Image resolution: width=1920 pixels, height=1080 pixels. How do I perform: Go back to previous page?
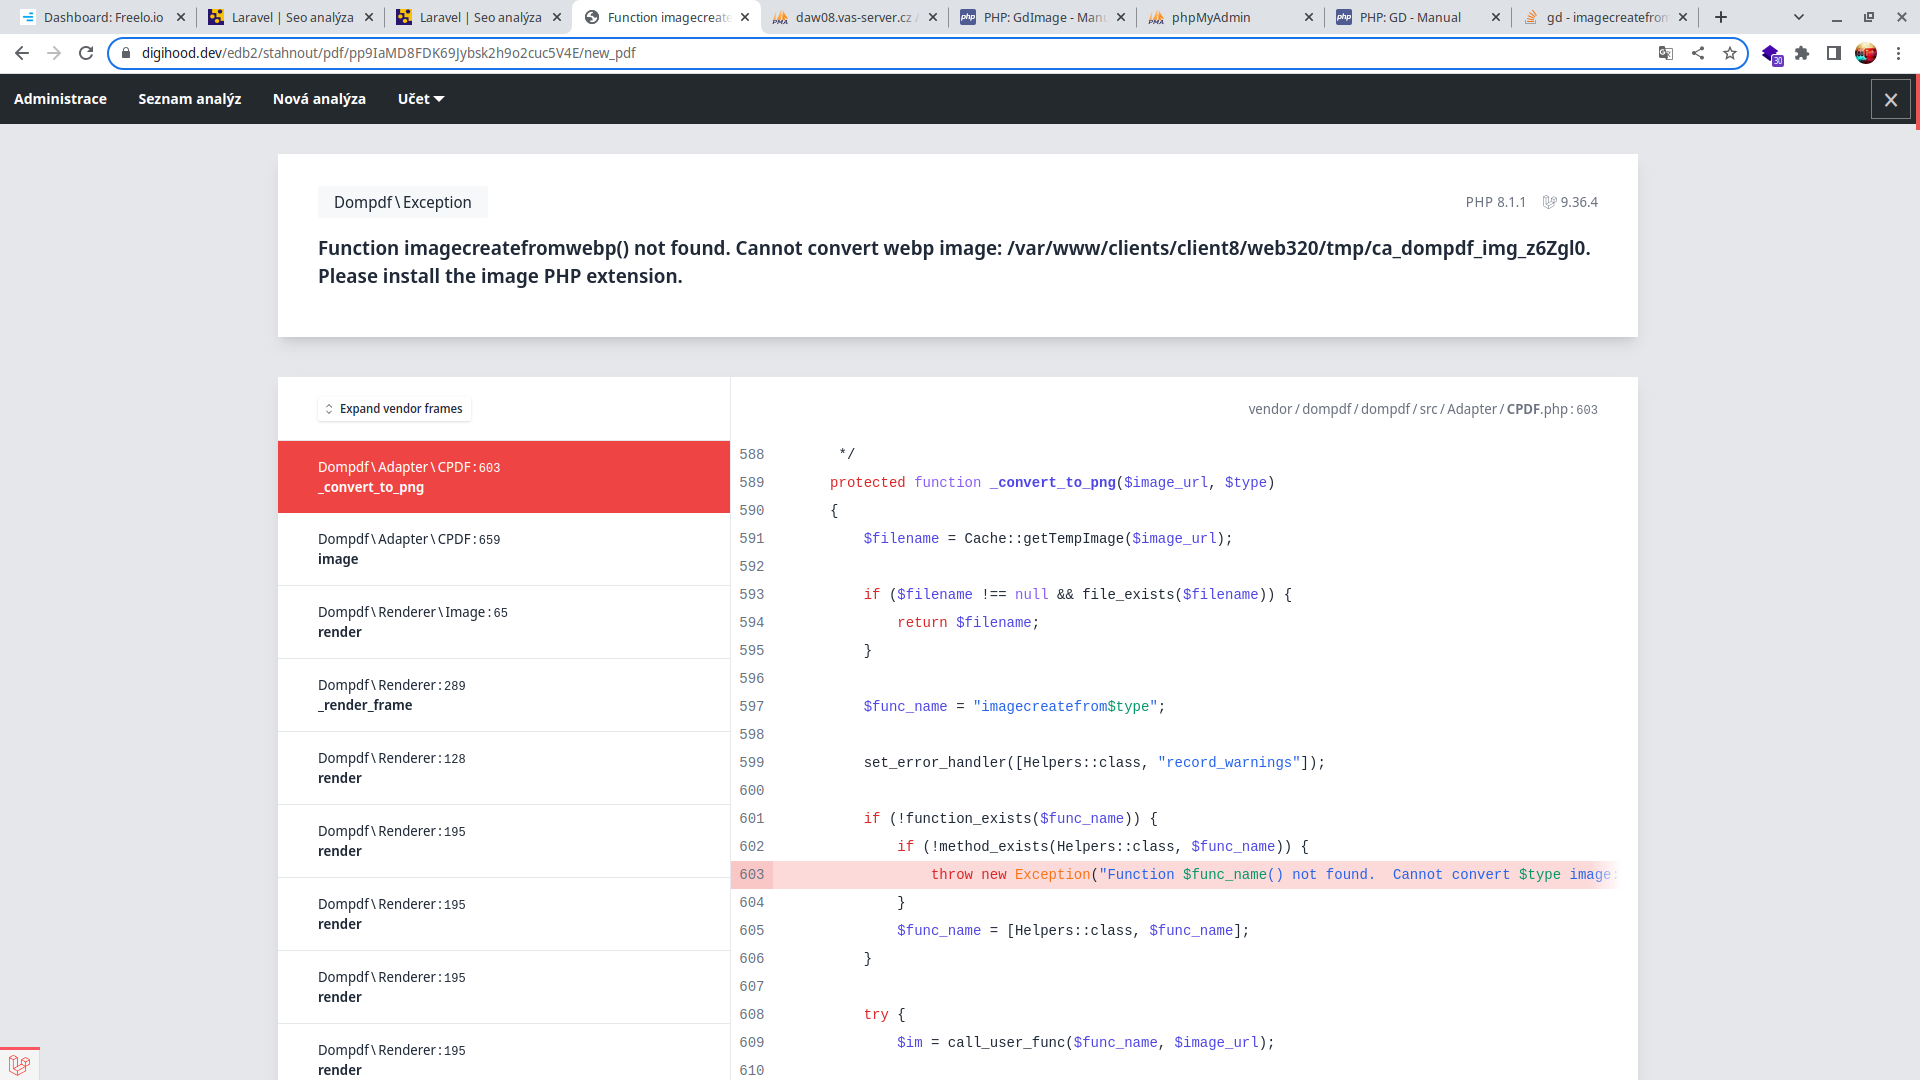pyautogui.click(x=22, y=53)
